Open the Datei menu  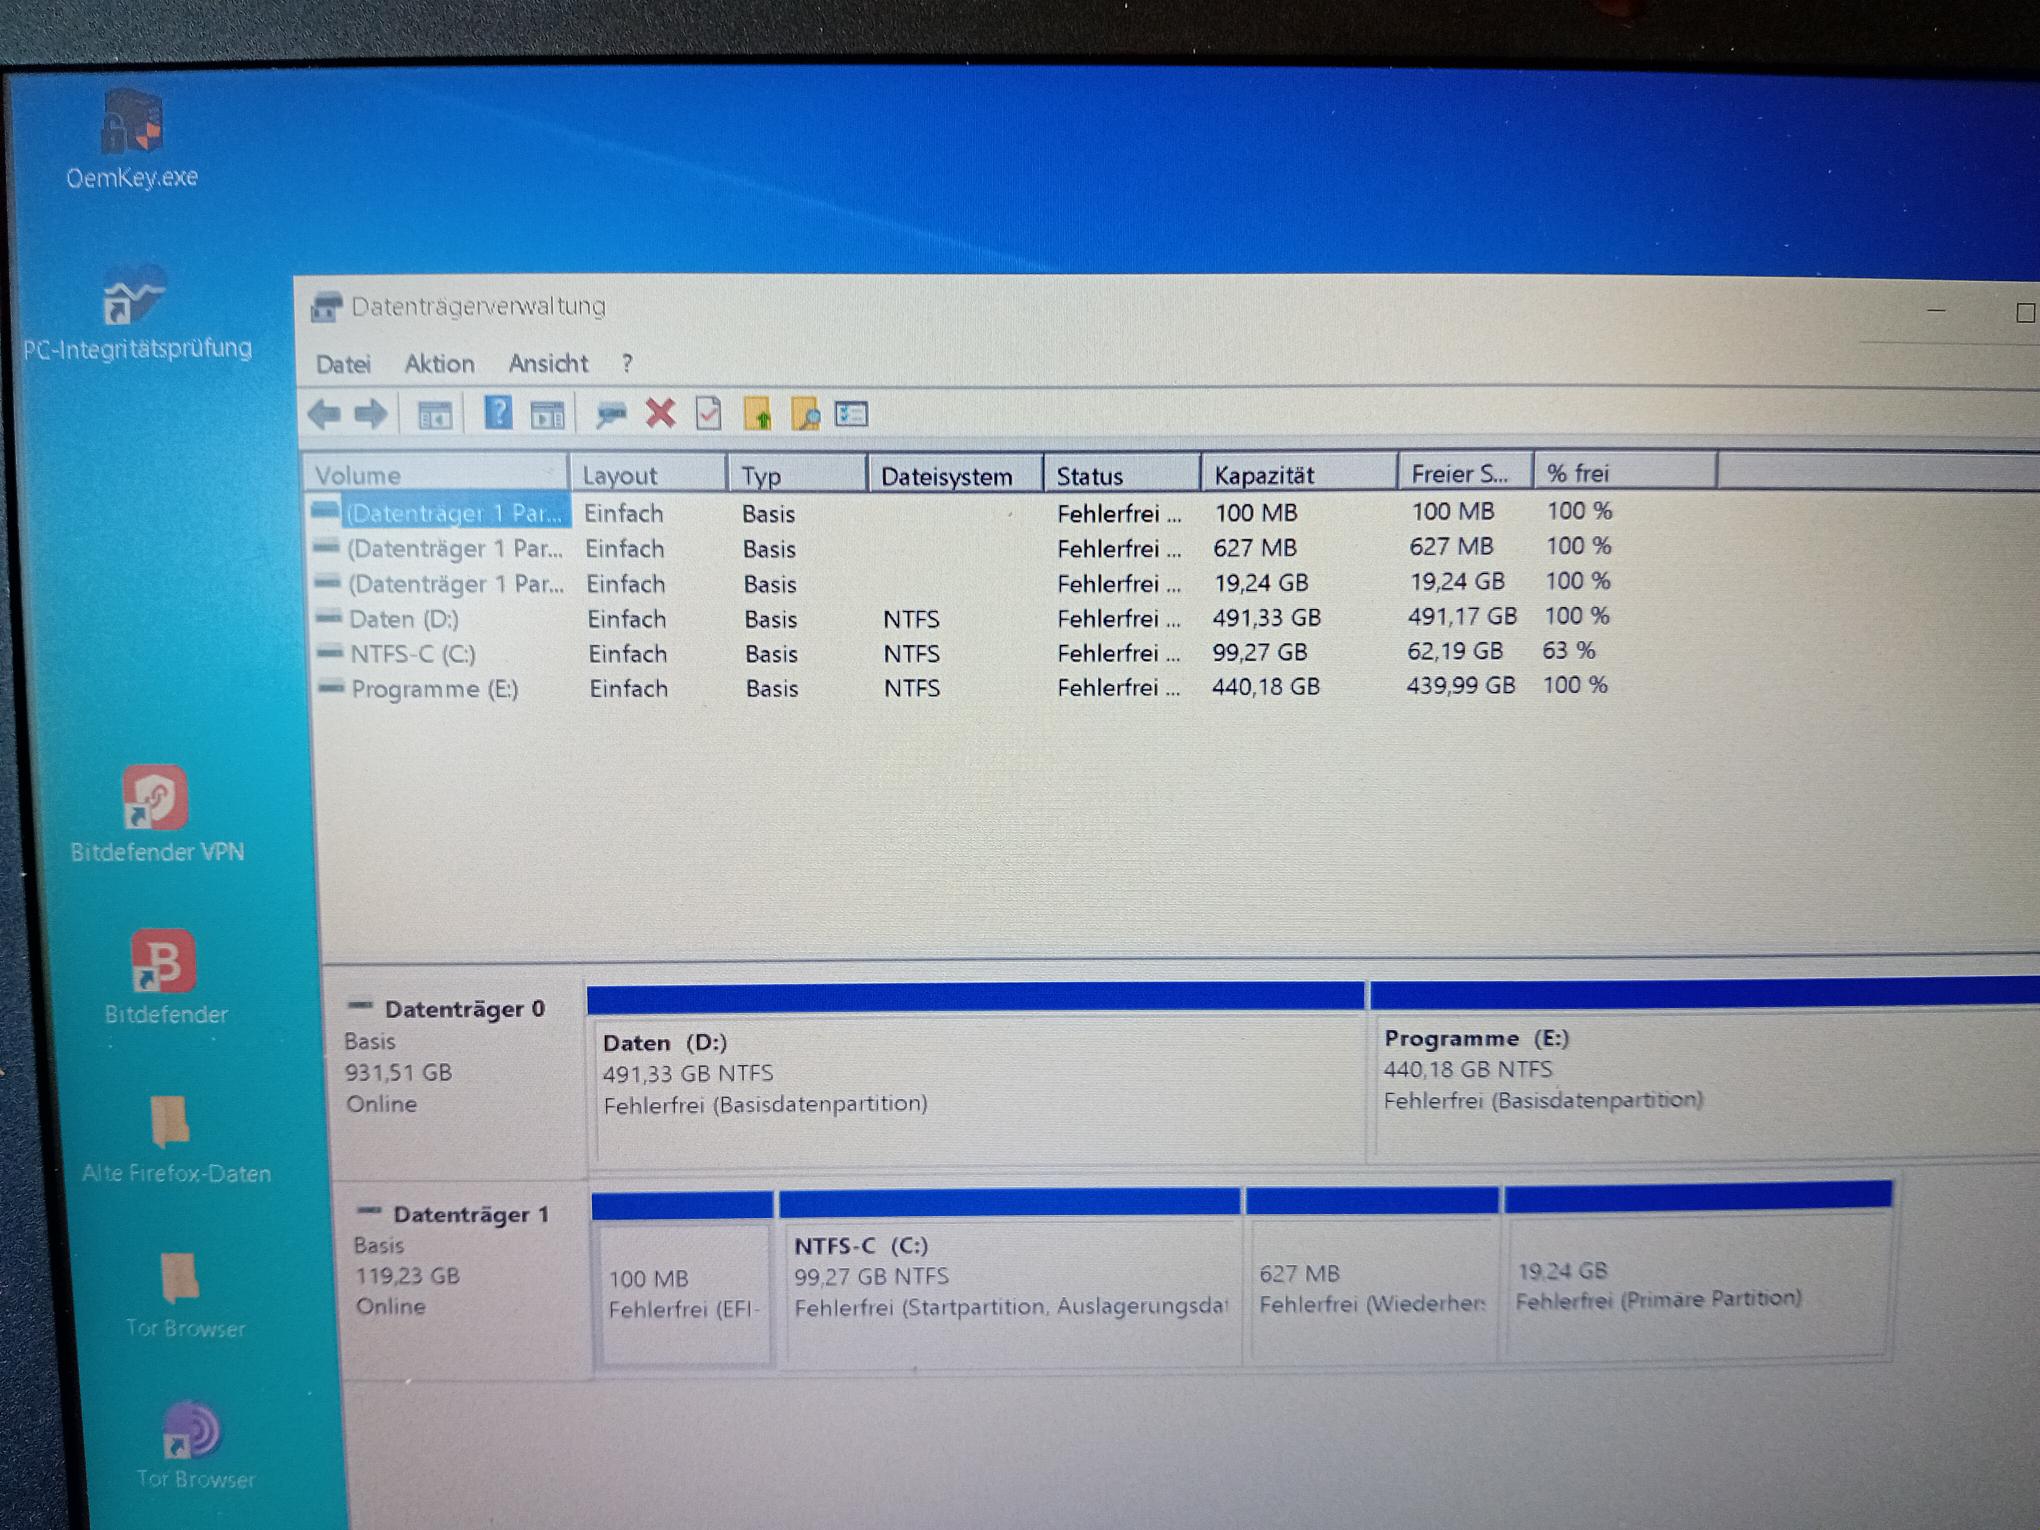343,364
